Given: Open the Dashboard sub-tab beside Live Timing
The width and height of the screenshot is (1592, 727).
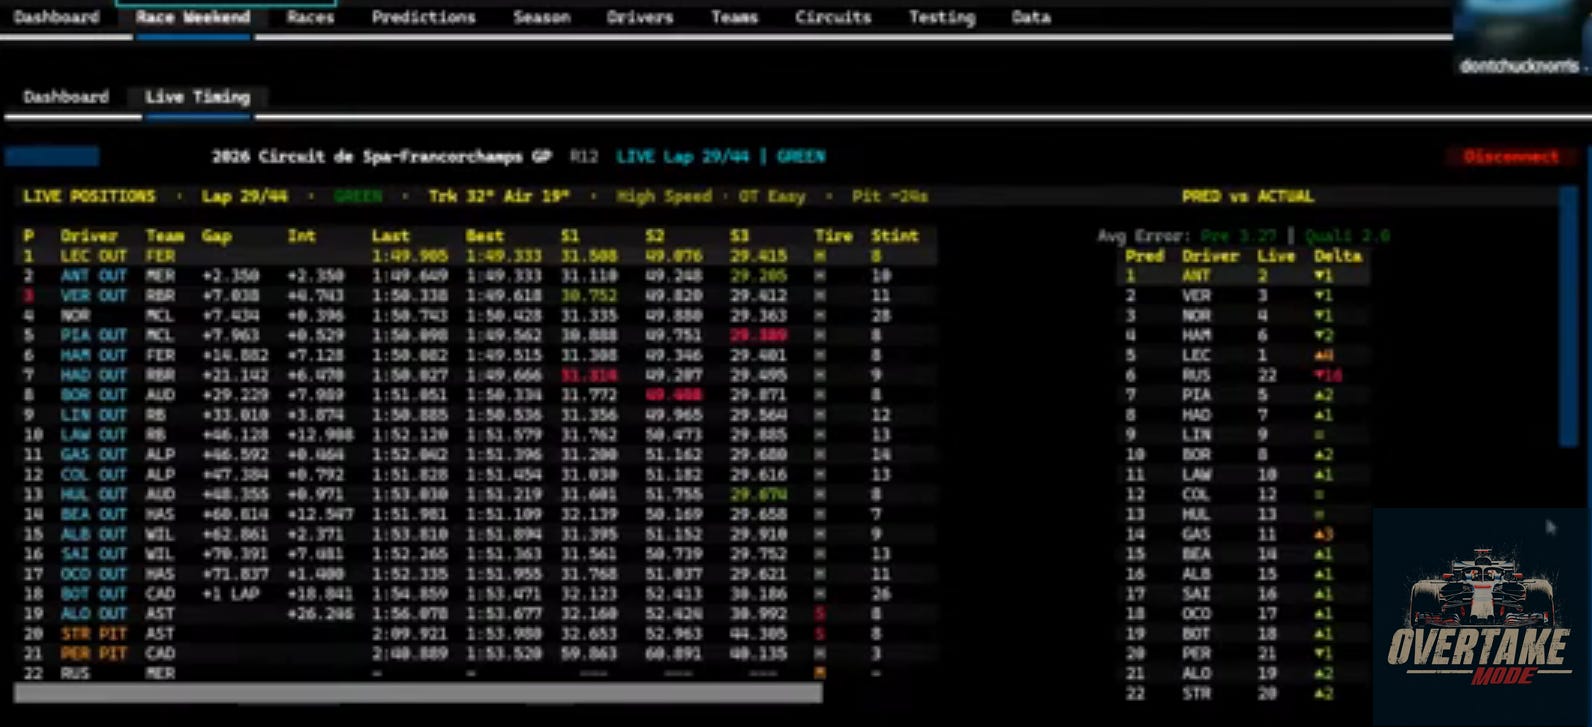Looking at the screenshot, I should [x=66, y=97].
